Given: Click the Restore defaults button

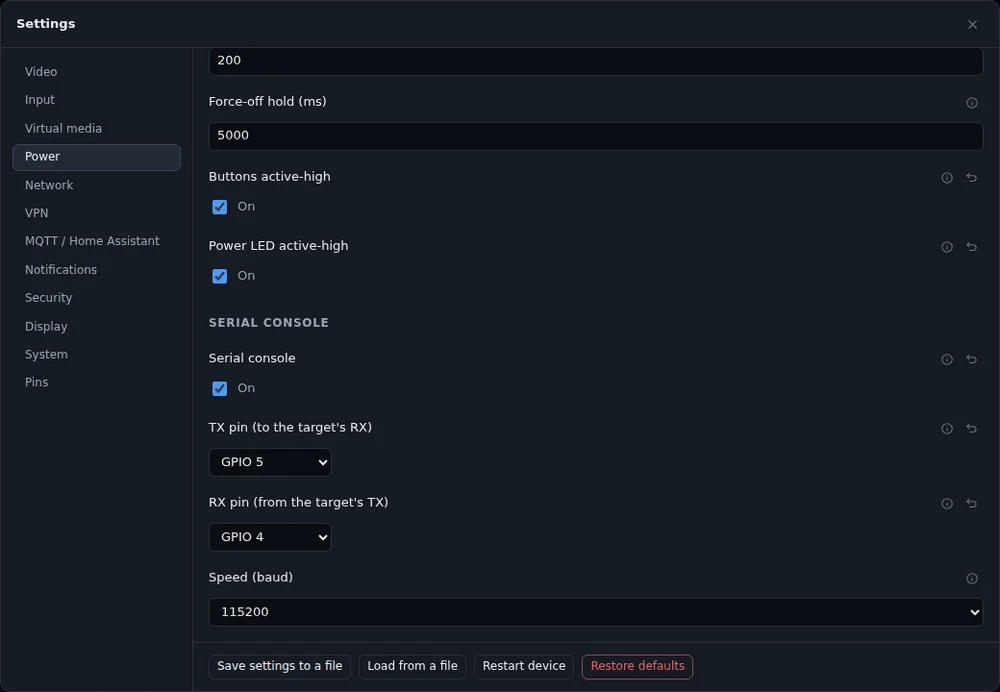Looking at the screenshot, I should (x=637, y=666).
